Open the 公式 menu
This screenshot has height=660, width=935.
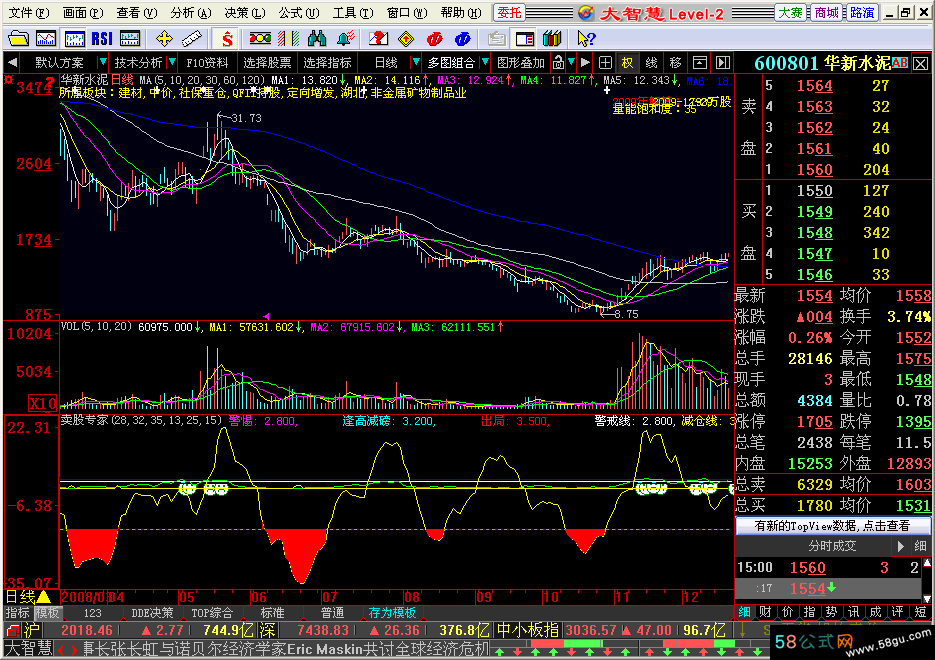pyautogui.click(x=299, y=13)
